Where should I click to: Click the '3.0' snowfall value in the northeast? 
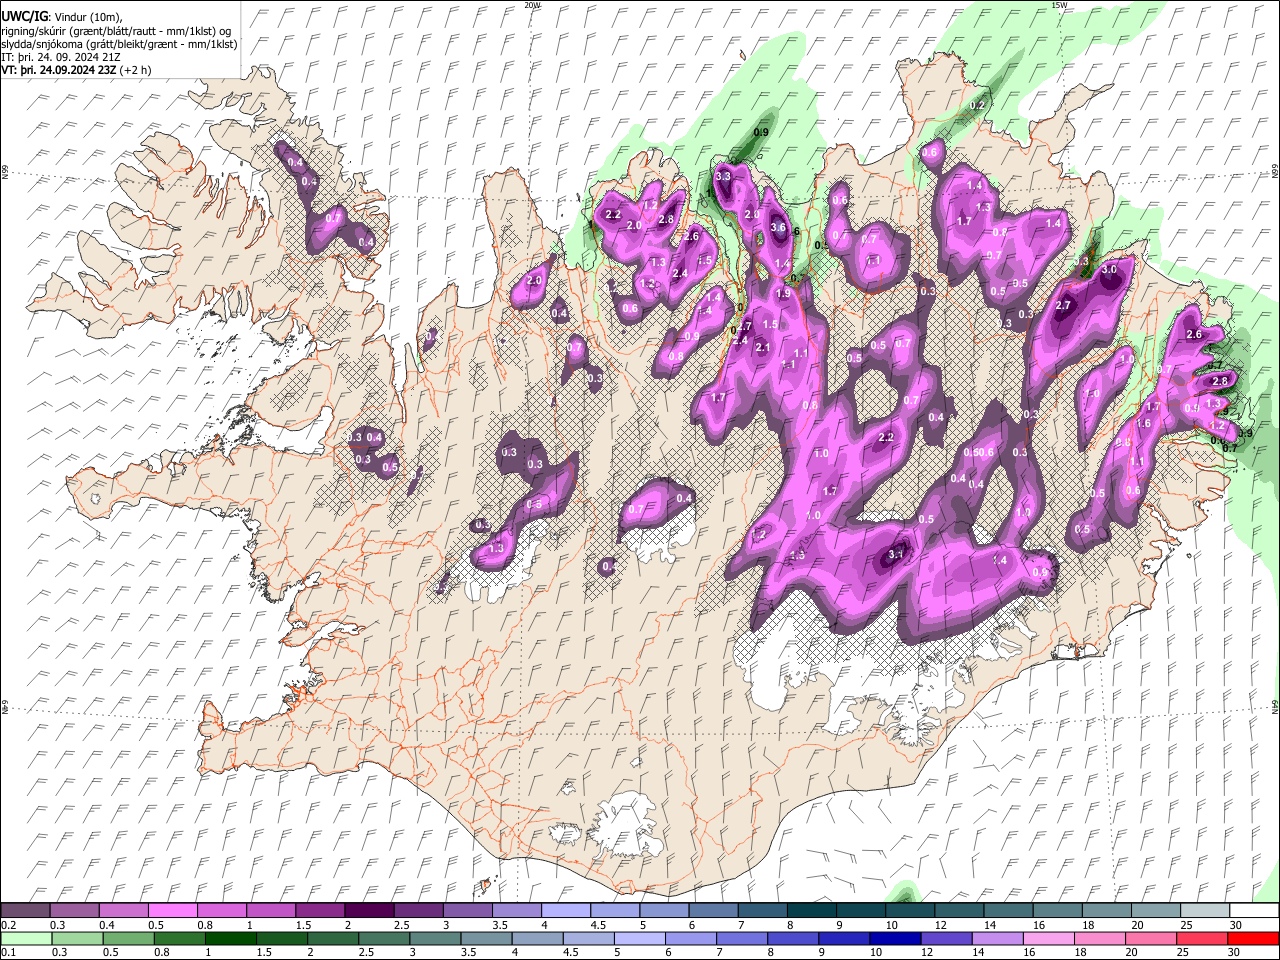(x=1109, y=270)
